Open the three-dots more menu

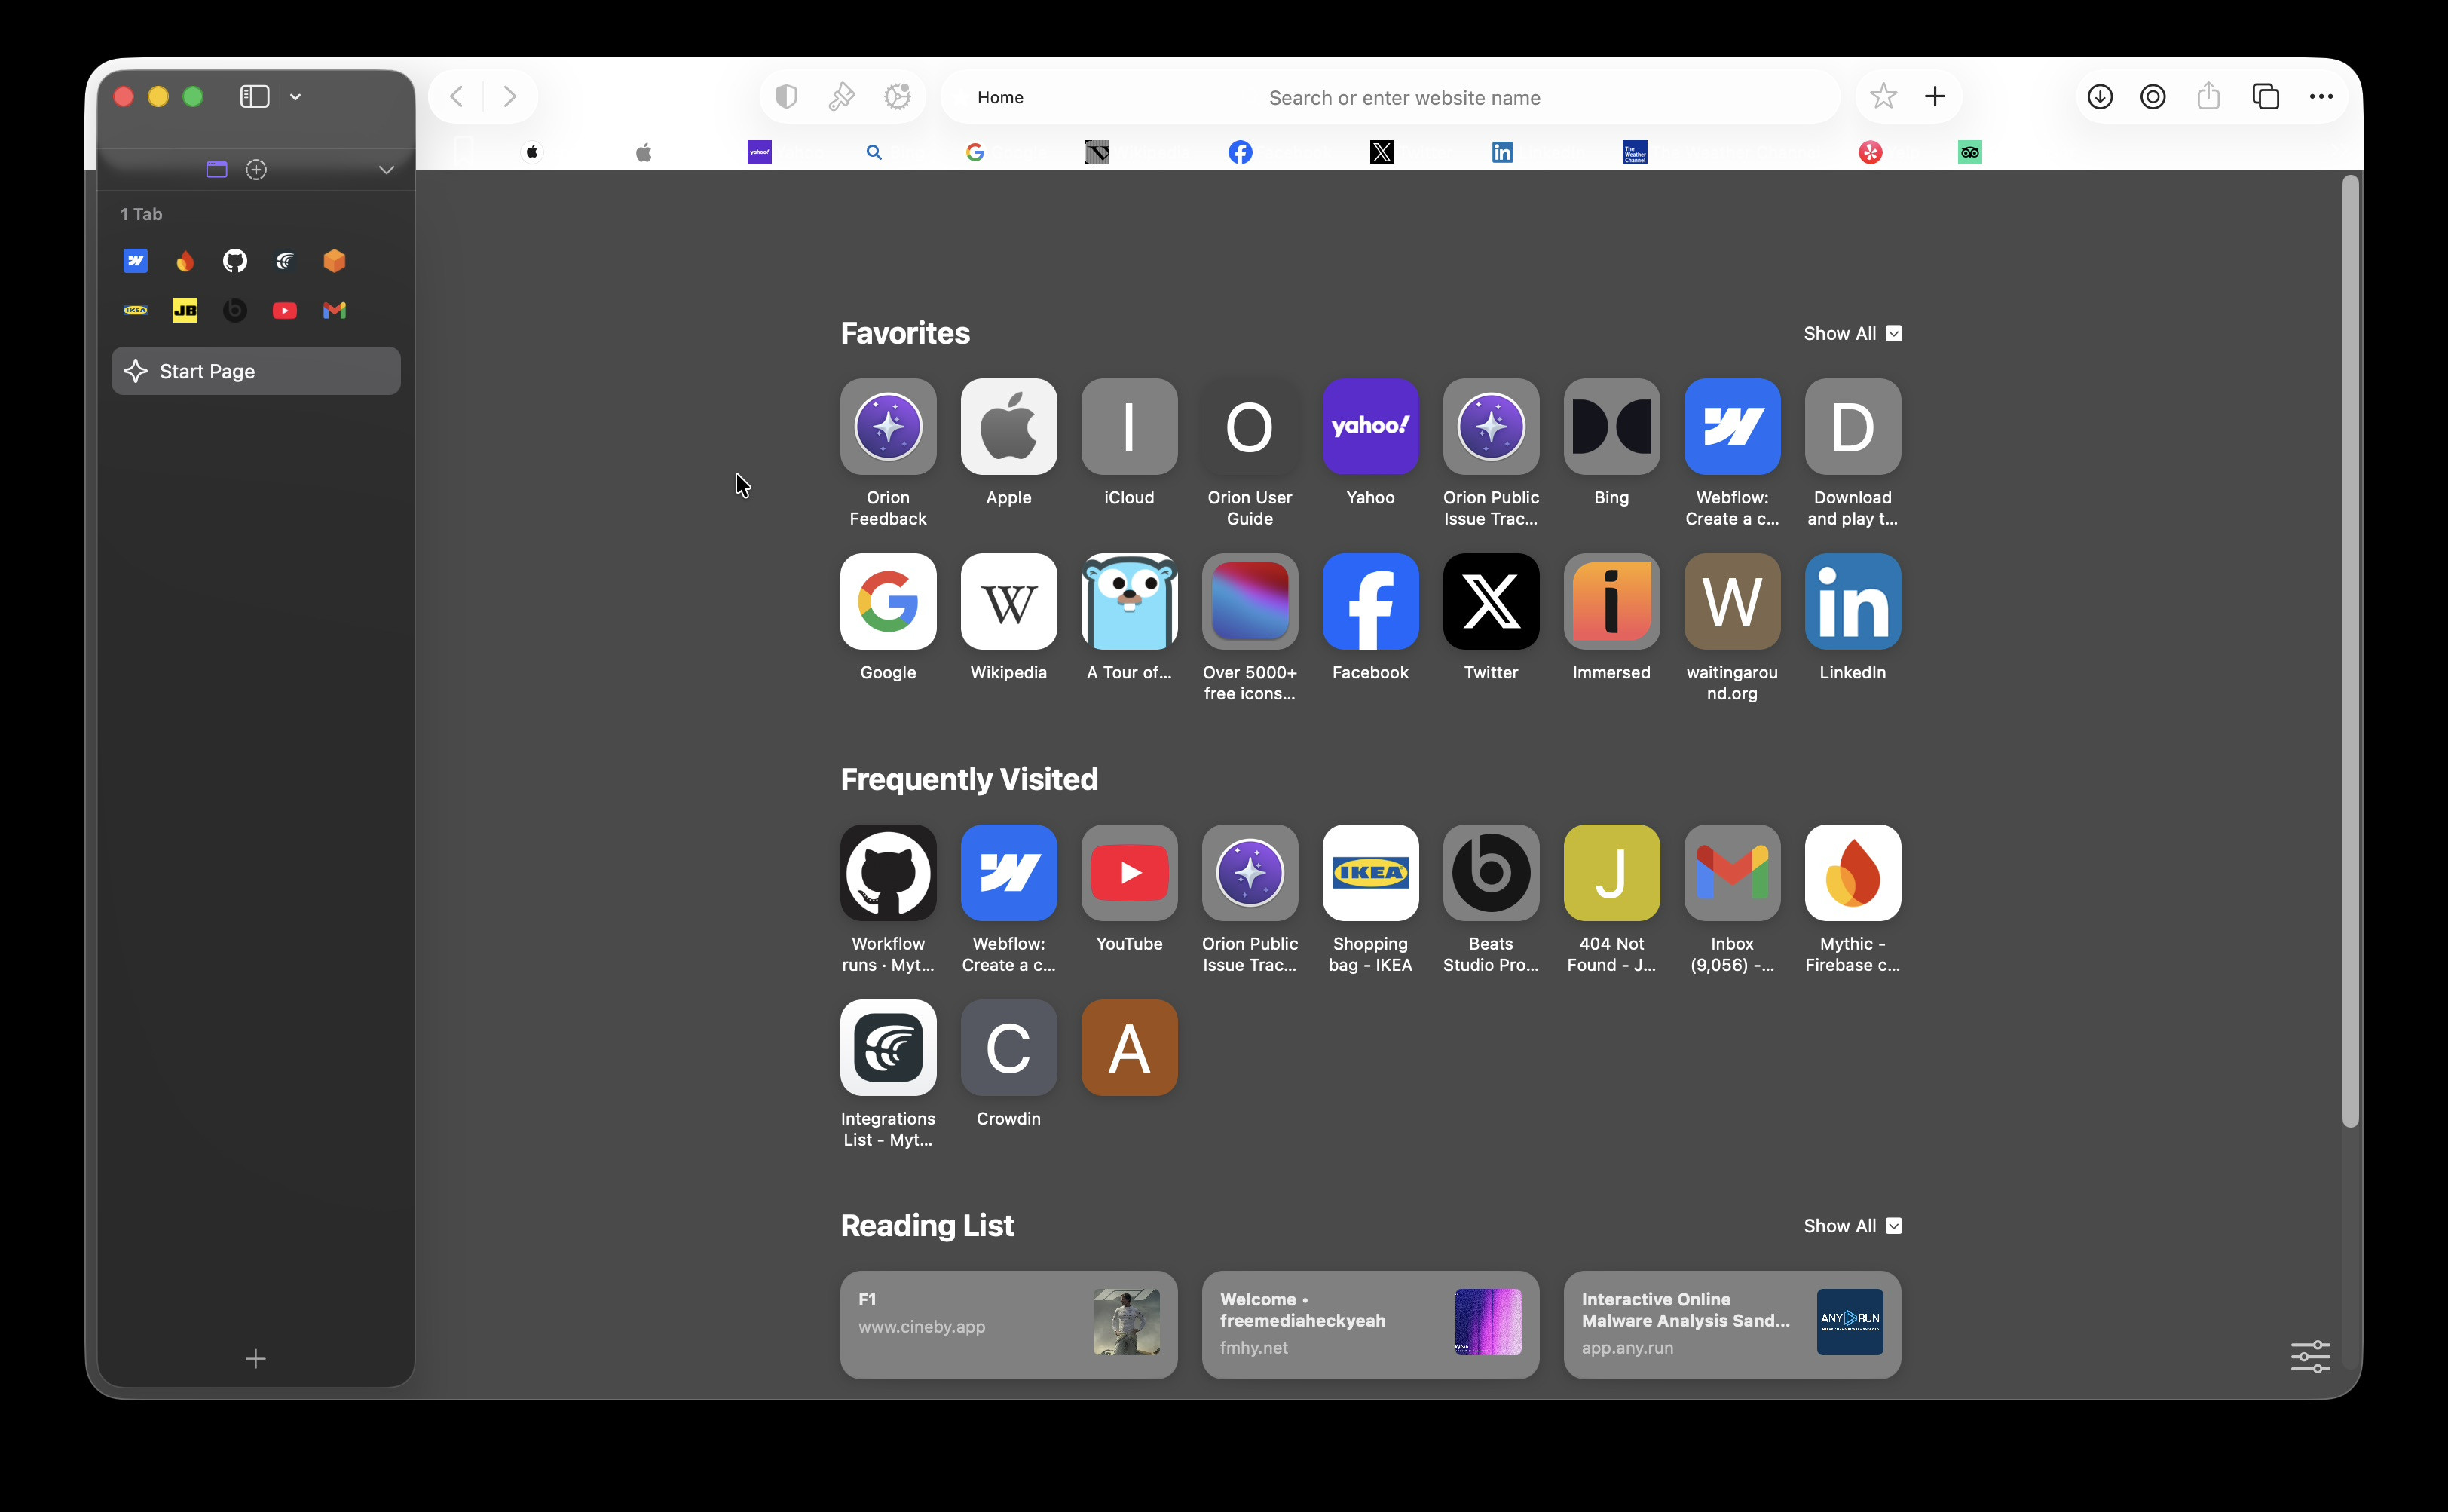tap(2321, 97)
